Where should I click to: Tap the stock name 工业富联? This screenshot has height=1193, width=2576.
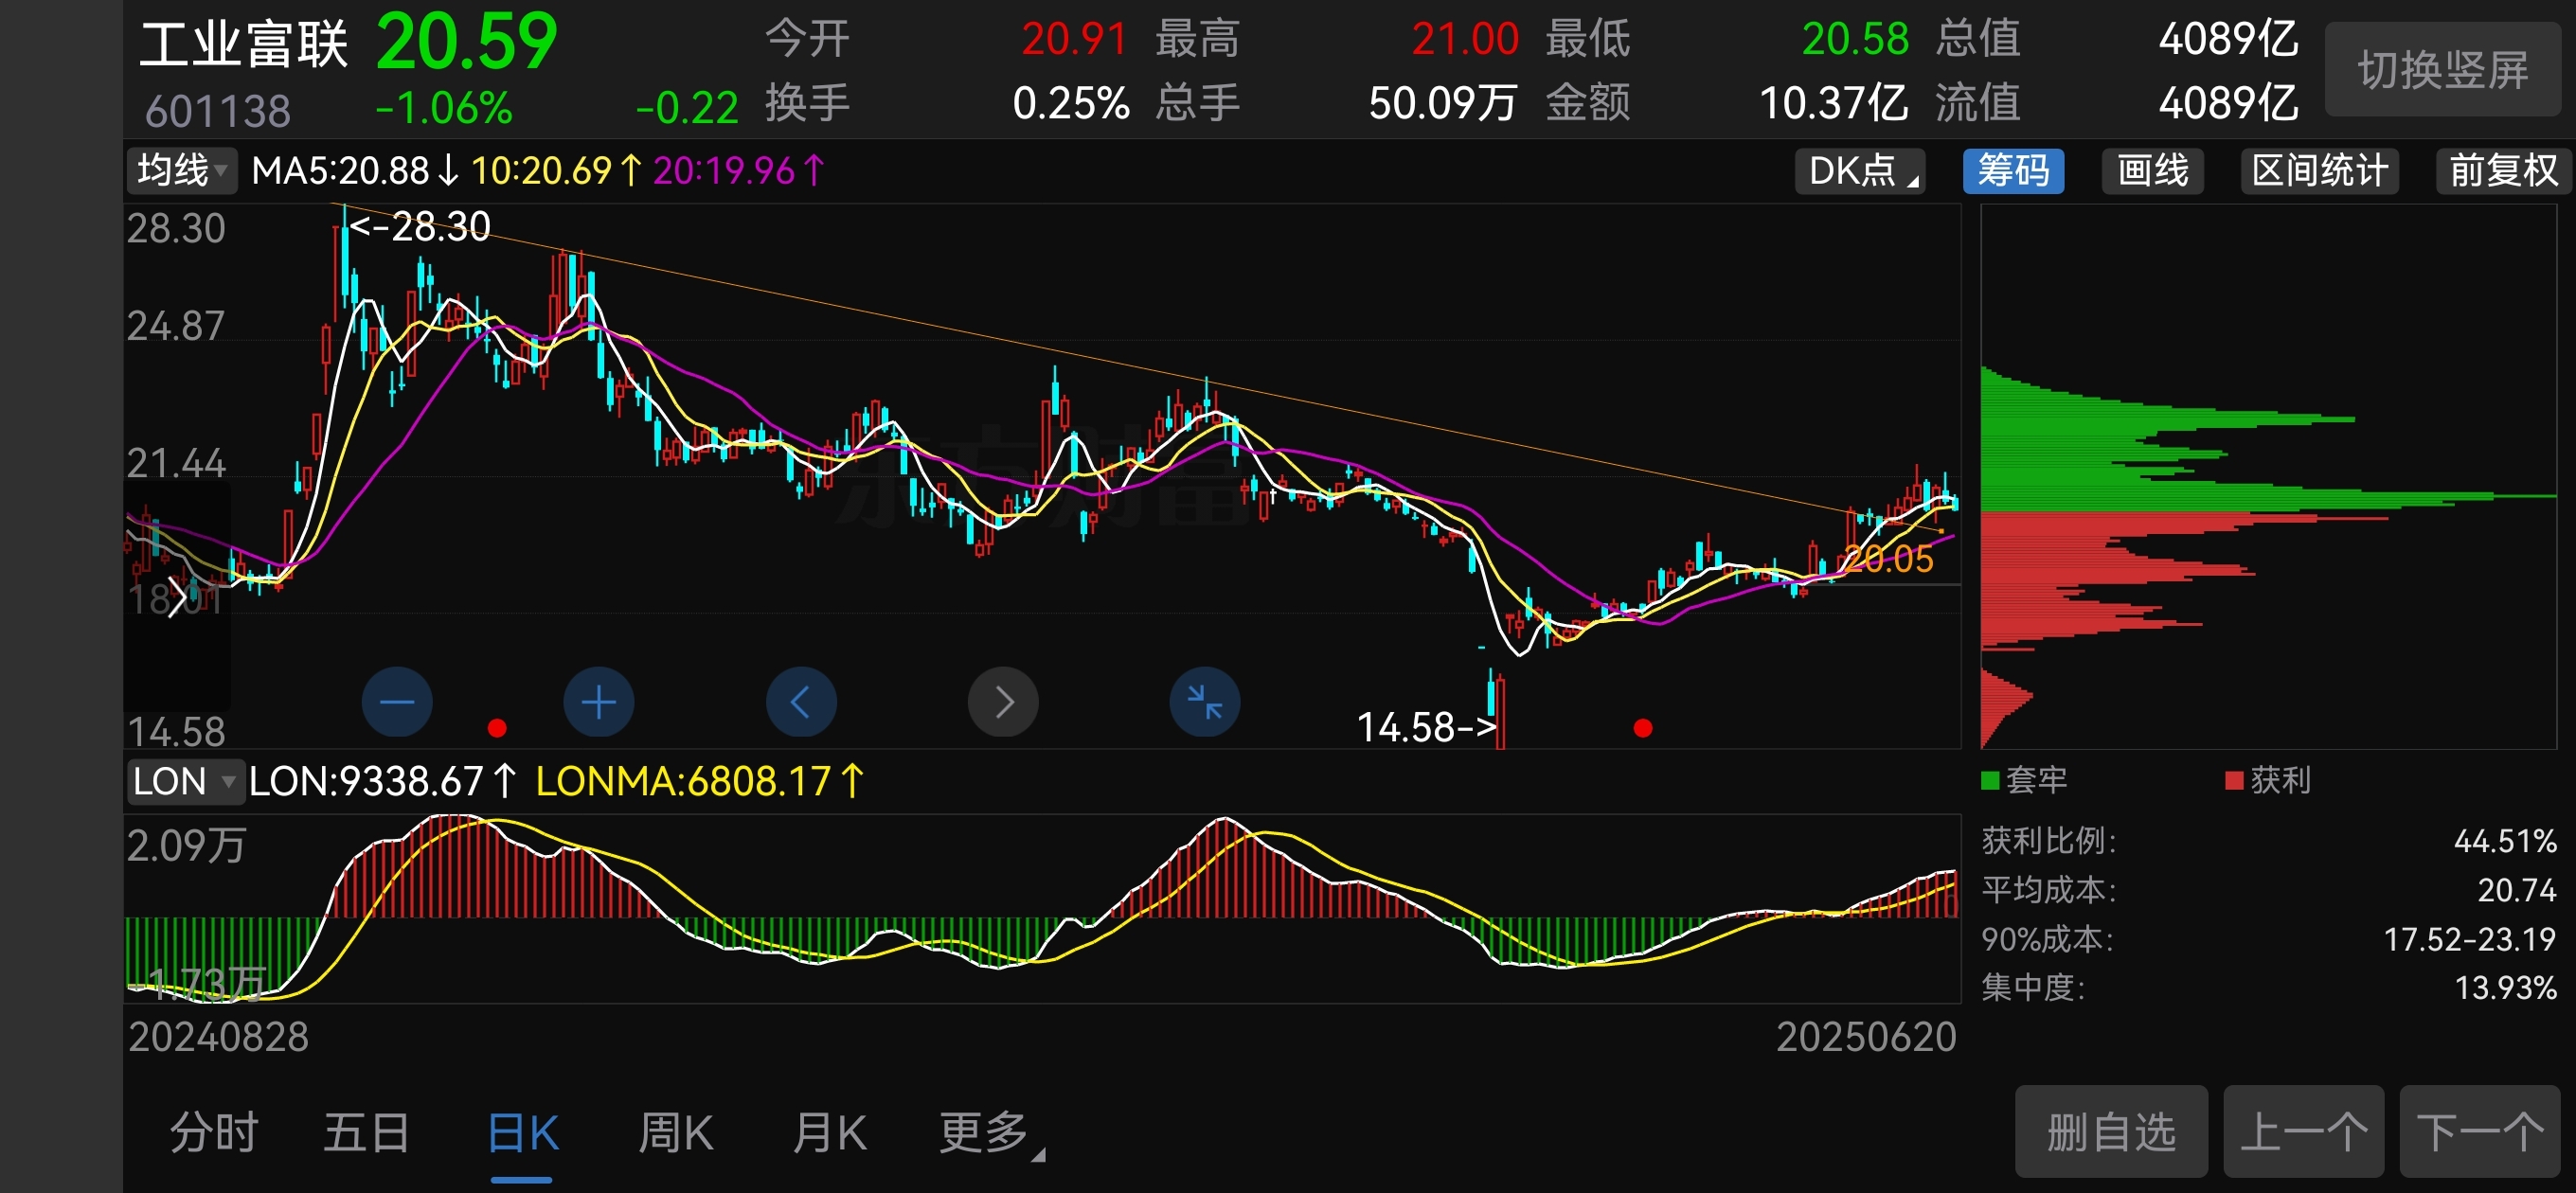(x=244, y=46)
